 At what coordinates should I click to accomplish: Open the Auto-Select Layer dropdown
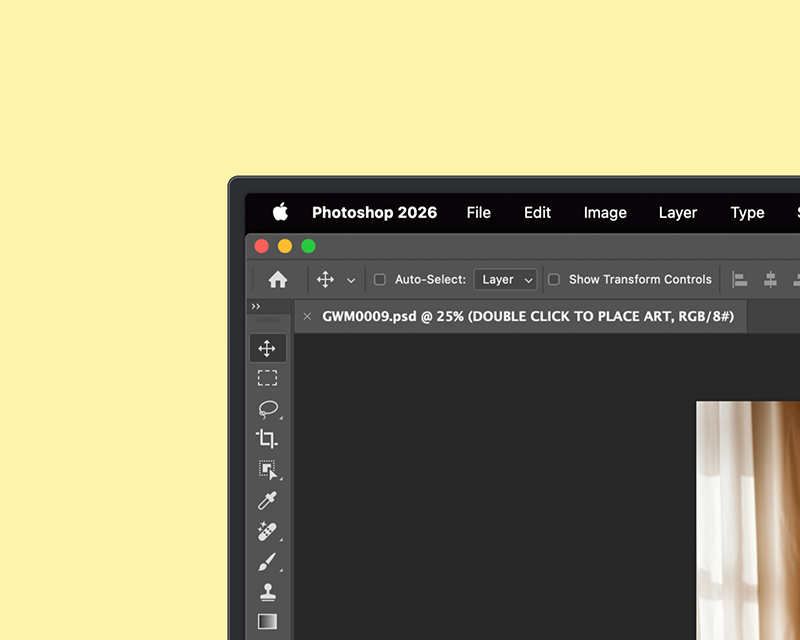[x=506, y=280]
